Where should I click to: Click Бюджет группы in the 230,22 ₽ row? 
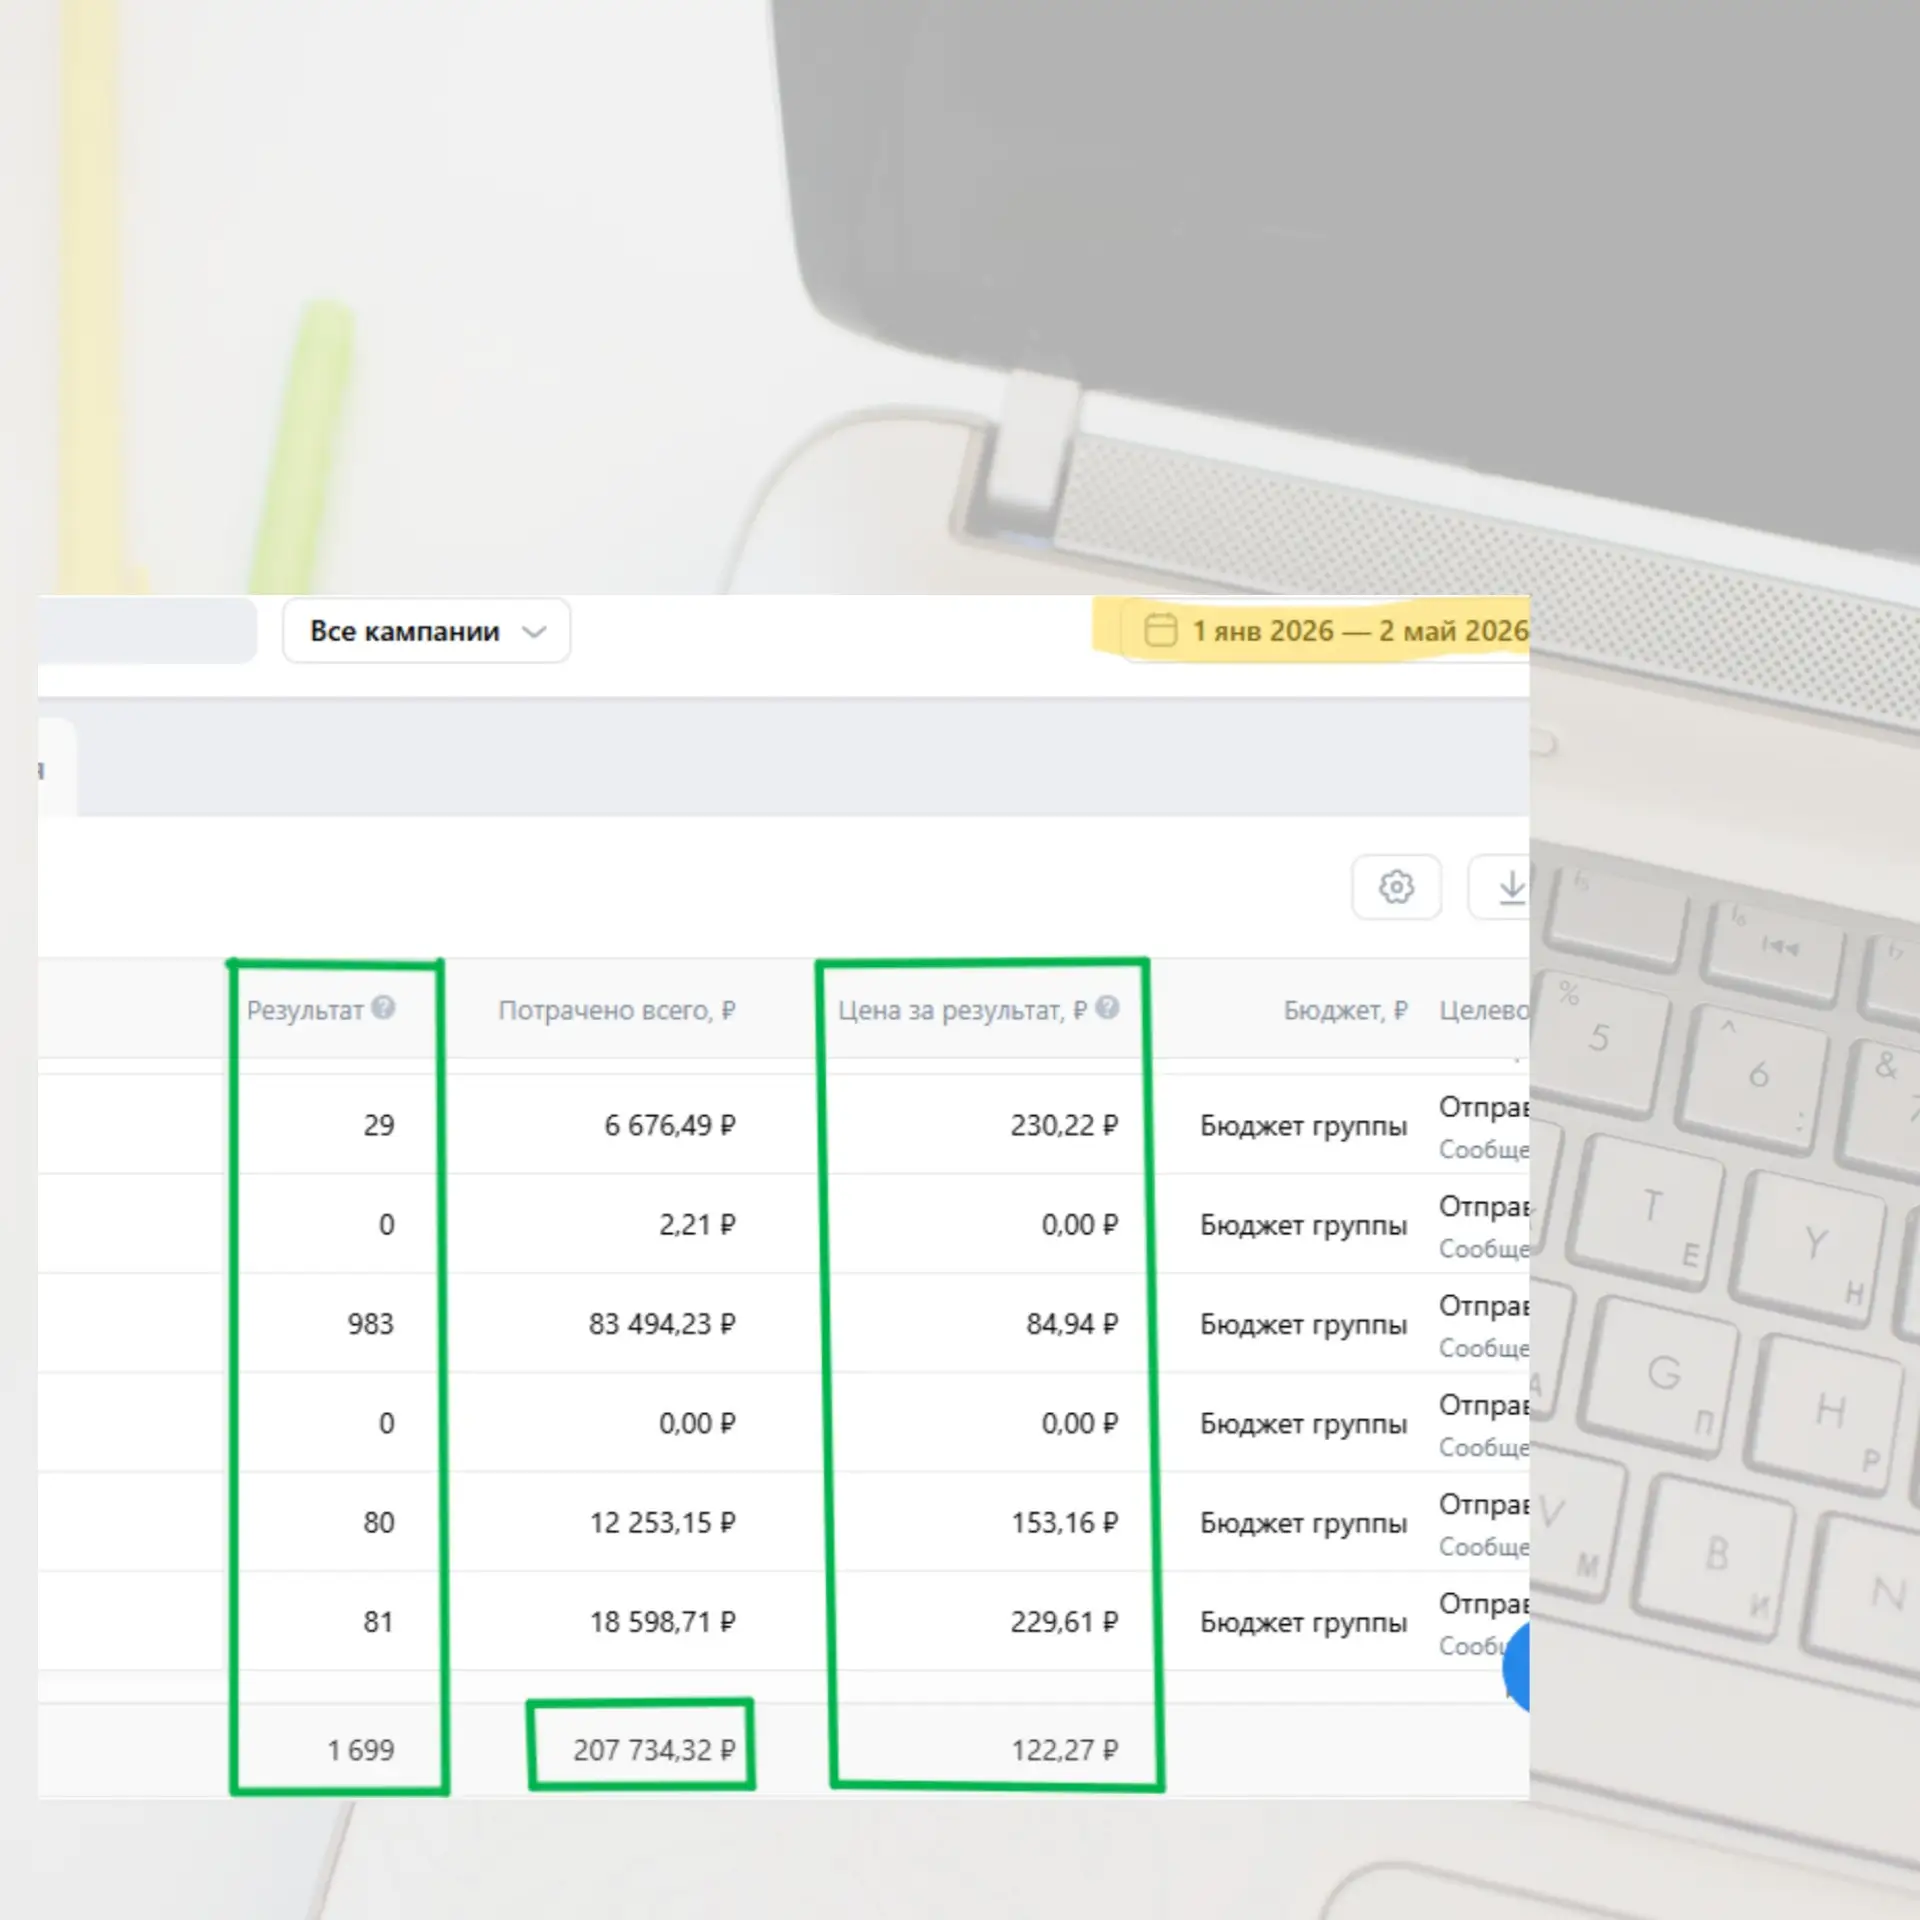pyautogui.click(x=1304, y=1126)
